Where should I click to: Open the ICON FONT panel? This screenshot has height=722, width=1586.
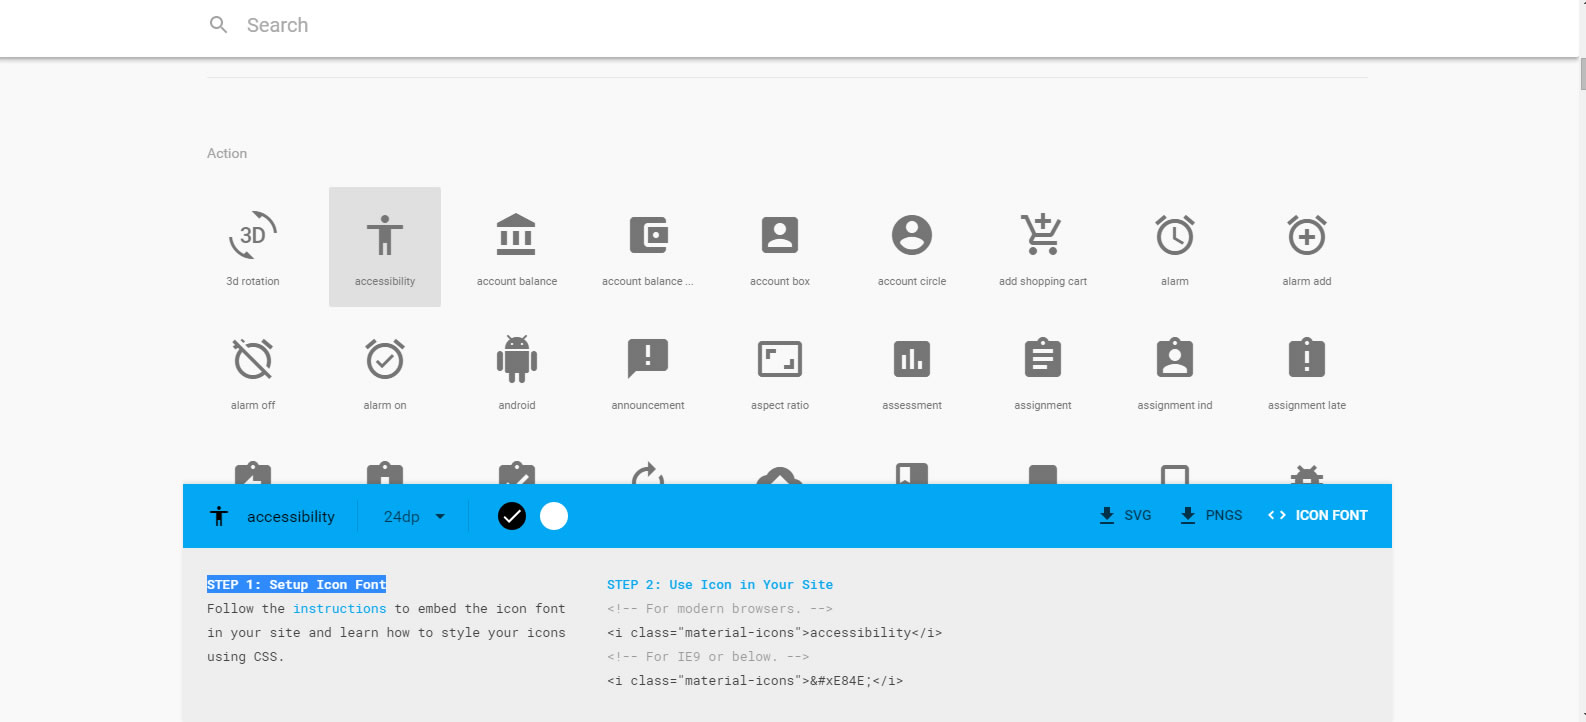[1317, 515]
